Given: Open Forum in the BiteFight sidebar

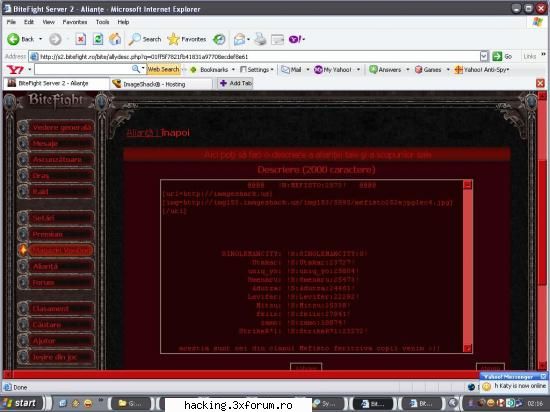Looking at the screenshot, I should (56, 282).
